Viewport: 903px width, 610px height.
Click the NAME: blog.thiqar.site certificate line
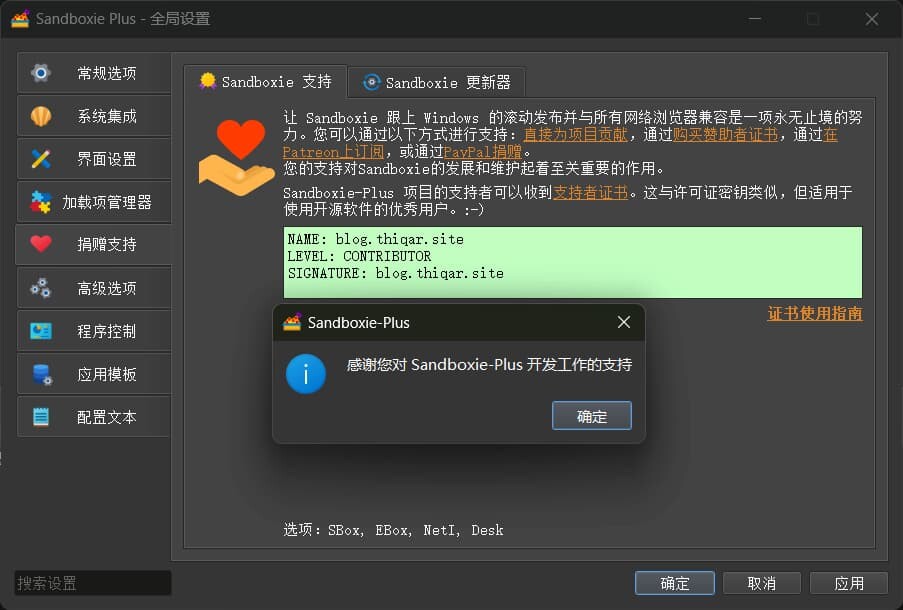[x=375, y=239]
